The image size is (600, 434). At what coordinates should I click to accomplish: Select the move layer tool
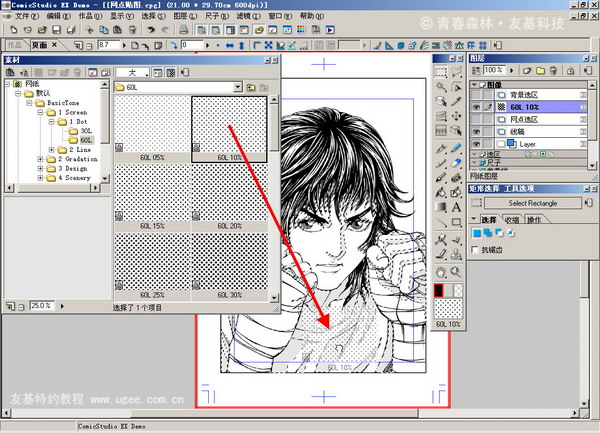click(x=456, y=116)
